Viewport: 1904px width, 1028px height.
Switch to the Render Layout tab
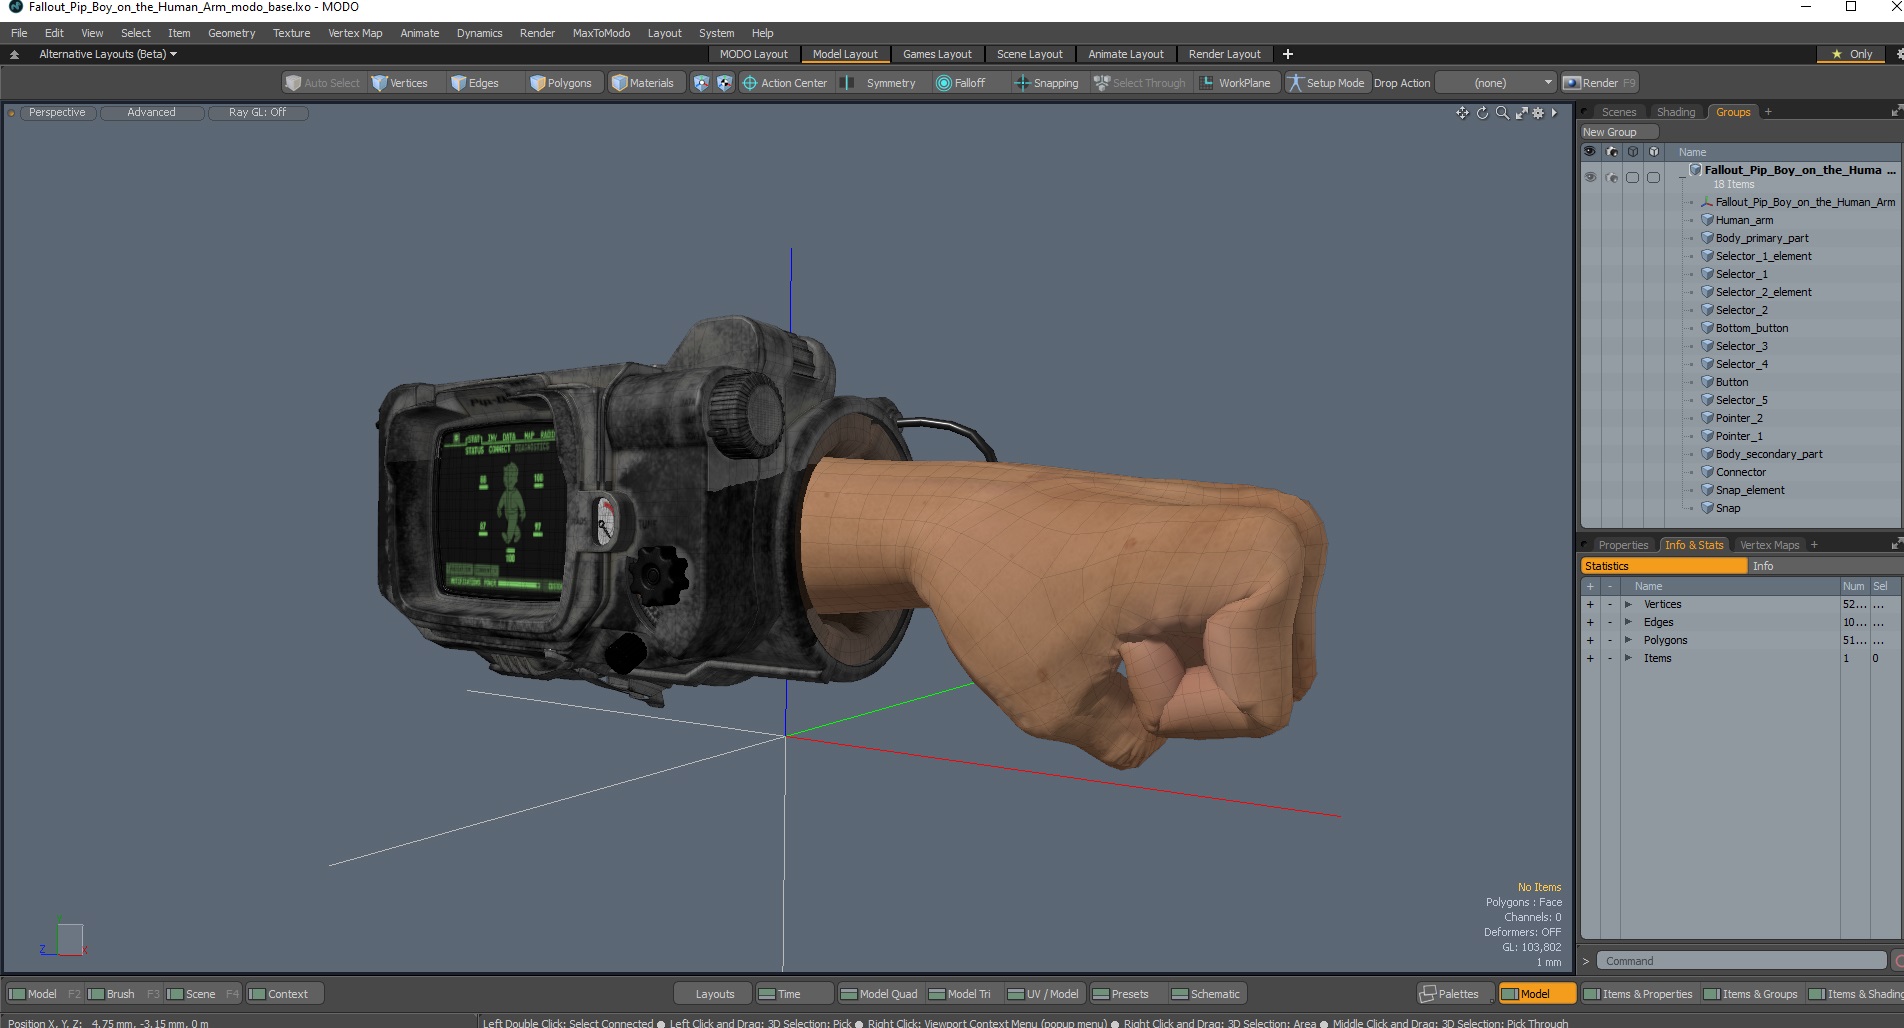tap(1224, 54)
